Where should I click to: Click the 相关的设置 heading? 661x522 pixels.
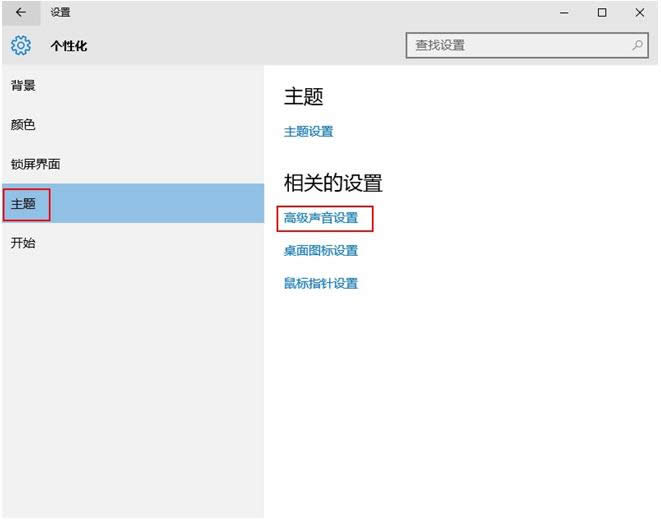point(333,183)
